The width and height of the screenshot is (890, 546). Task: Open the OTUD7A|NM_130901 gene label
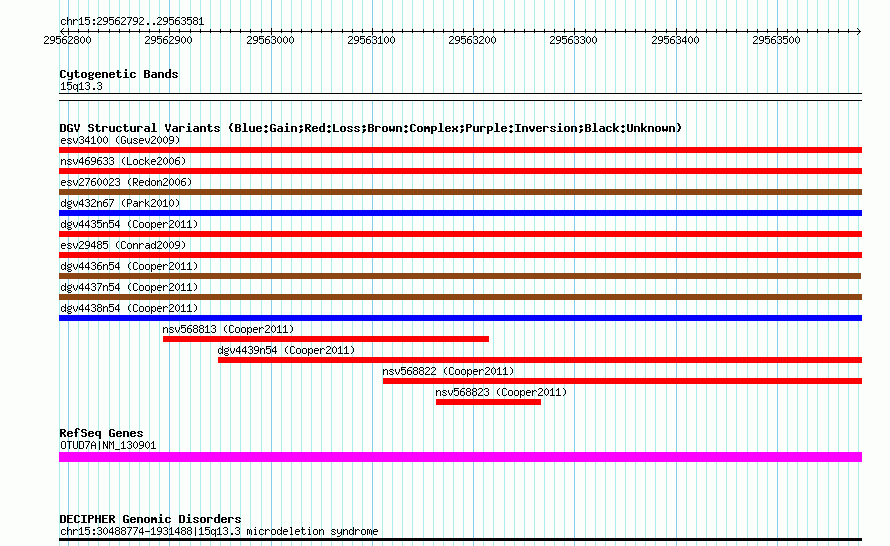click(x=108, y=446)
